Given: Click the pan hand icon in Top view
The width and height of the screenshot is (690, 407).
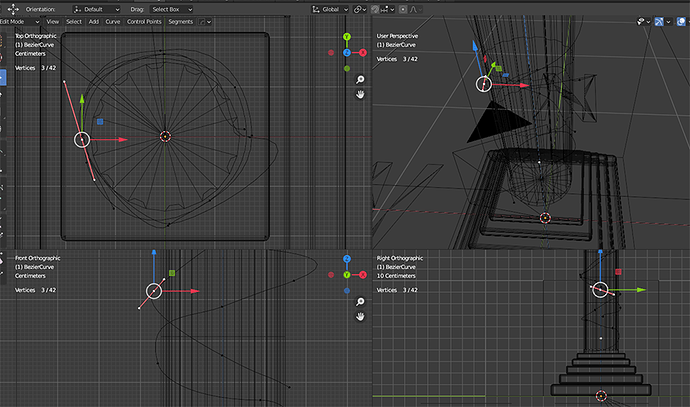Looking at the screenshot, I should click(360, 95).
